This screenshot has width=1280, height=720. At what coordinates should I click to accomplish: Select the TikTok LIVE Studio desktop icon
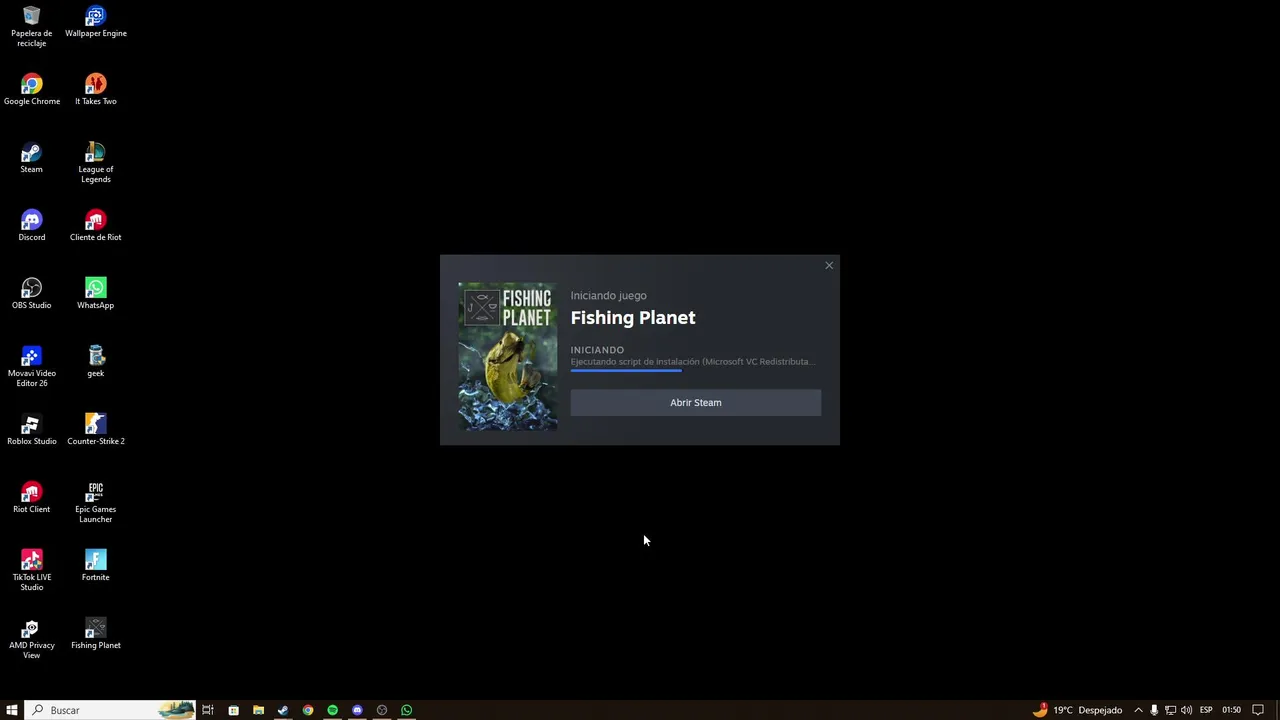coord(32,570)
